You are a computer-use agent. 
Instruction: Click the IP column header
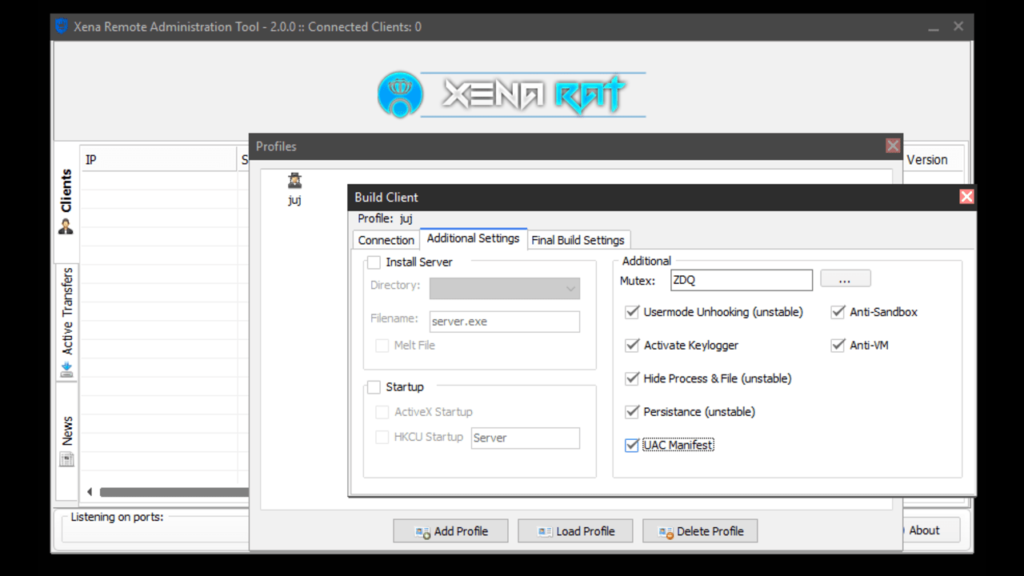[158, 159]
